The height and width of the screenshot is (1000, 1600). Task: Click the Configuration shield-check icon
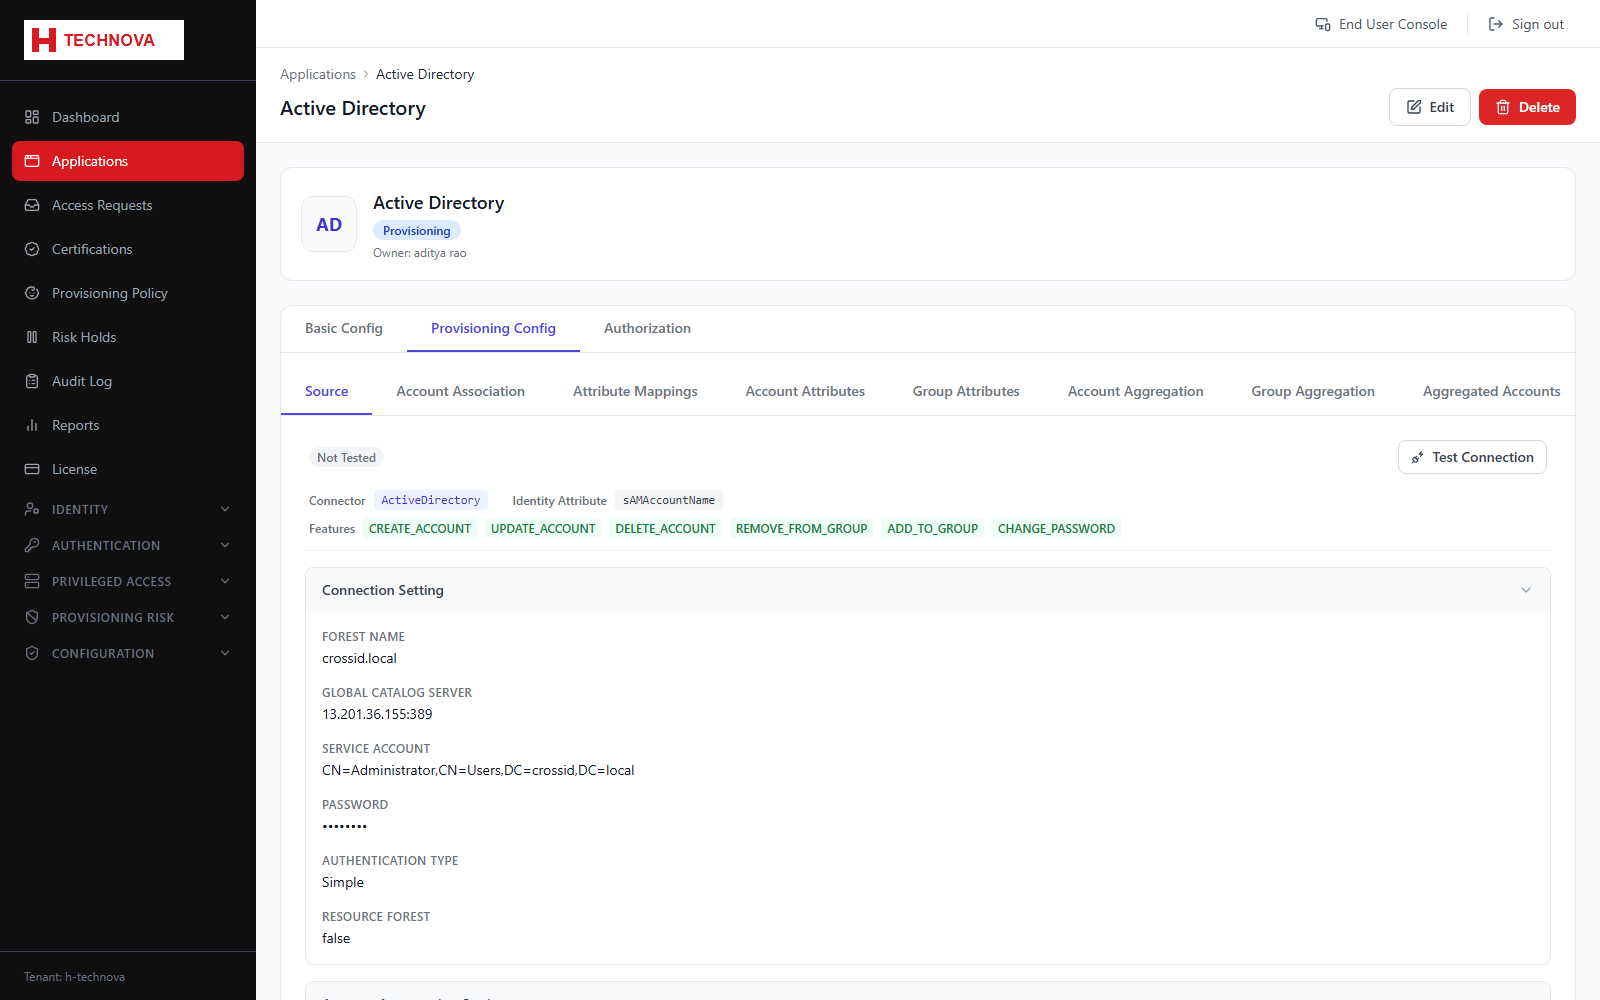pos(32,653)
